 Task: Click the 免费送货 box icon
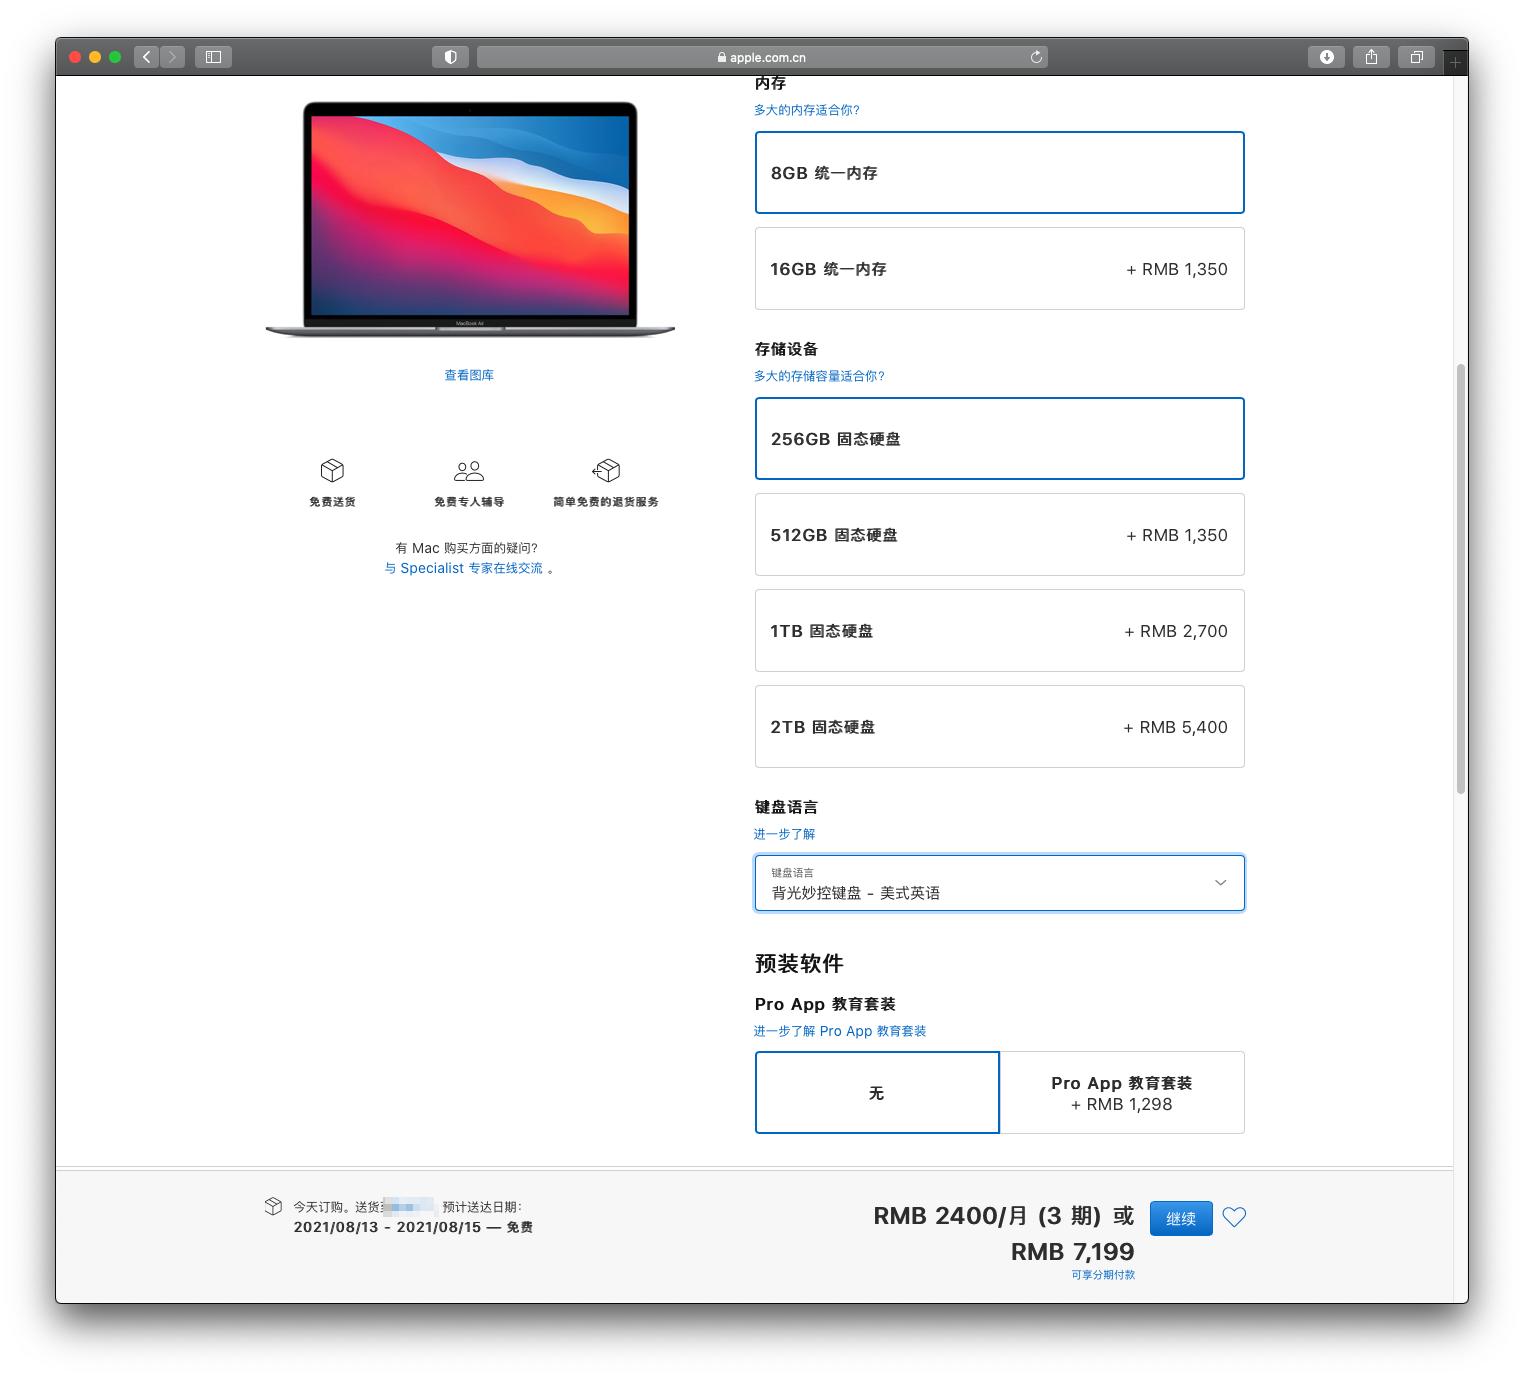331,471
